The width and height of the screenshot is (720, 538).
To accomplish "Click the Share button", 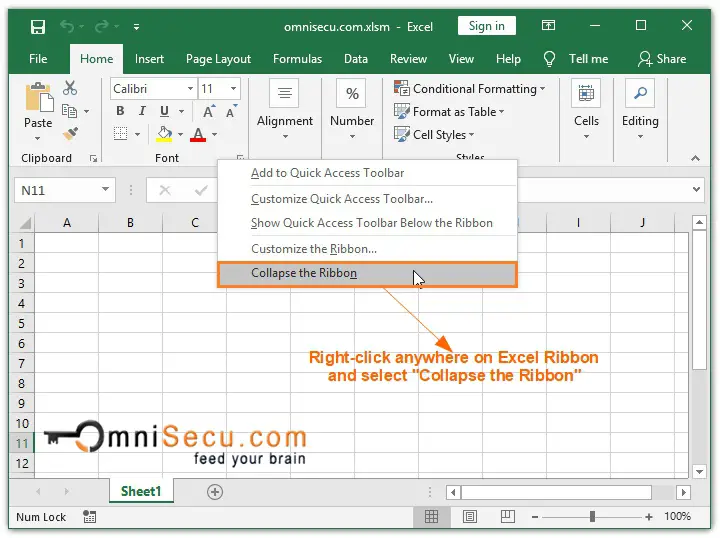I will [x=662, y=59].
